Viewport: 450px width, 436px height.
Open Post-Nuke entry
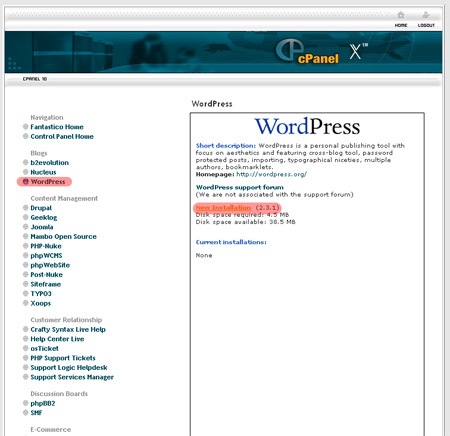tap(47, 275)
